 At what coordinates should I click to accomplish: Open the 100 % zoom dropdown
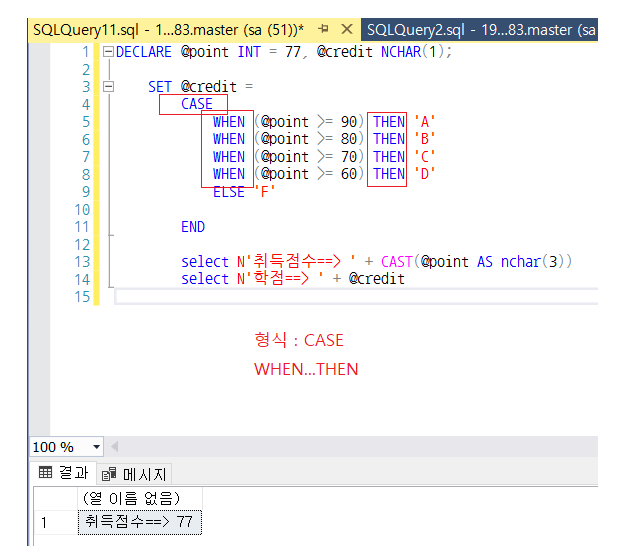click(96, 447)
